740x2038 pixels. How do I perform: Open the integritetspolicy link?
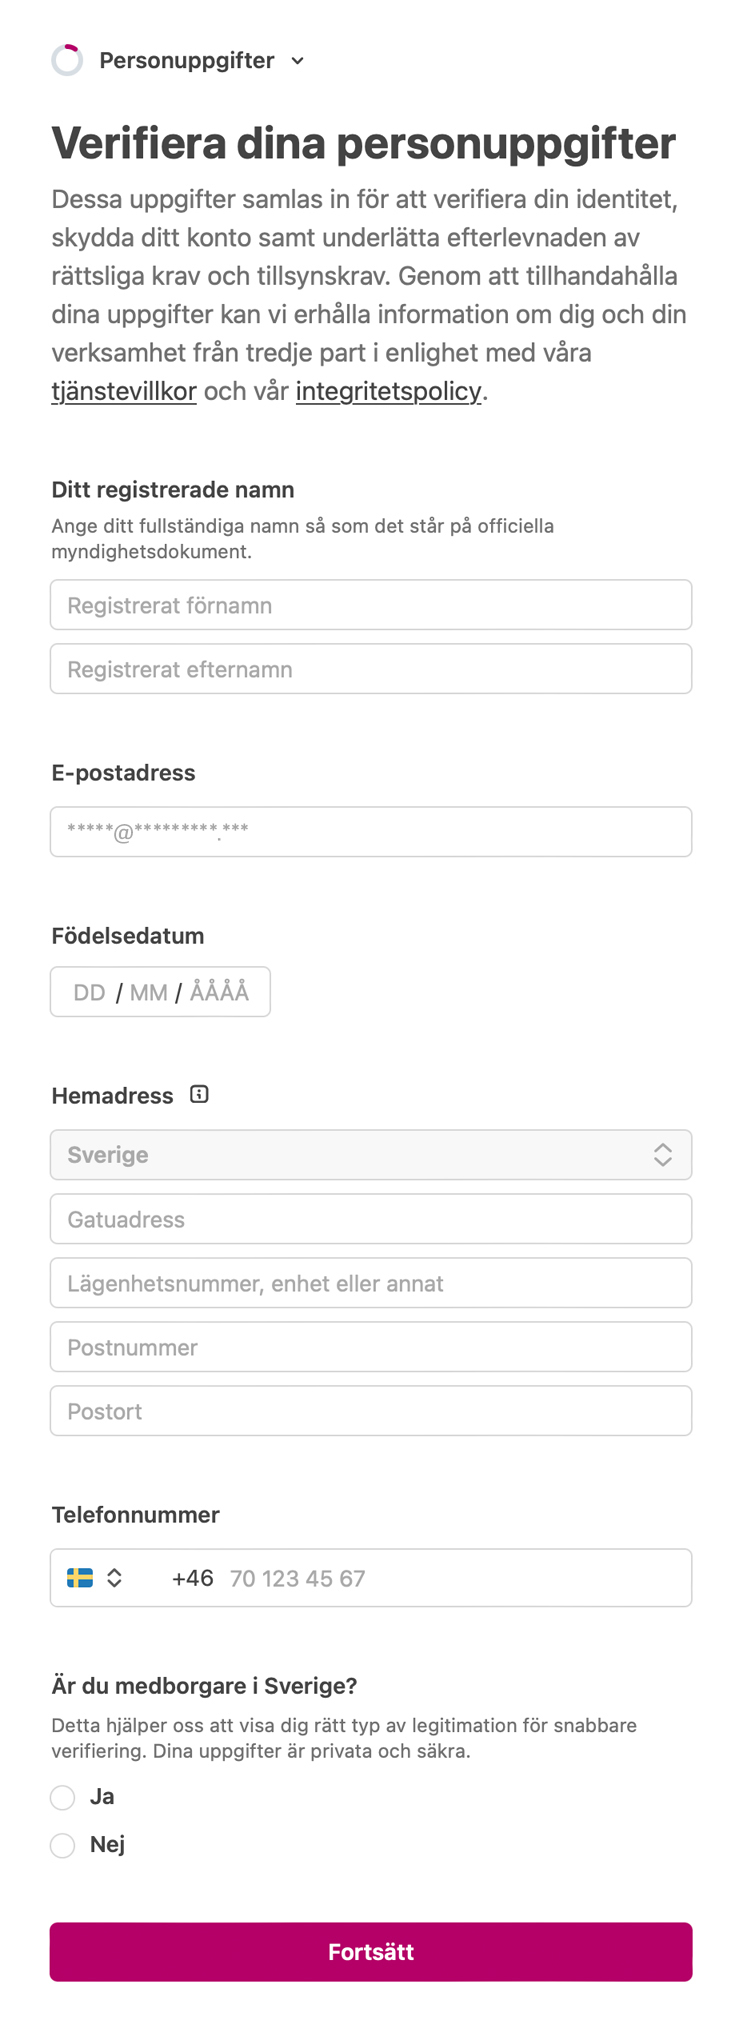(x=387, y=391)
